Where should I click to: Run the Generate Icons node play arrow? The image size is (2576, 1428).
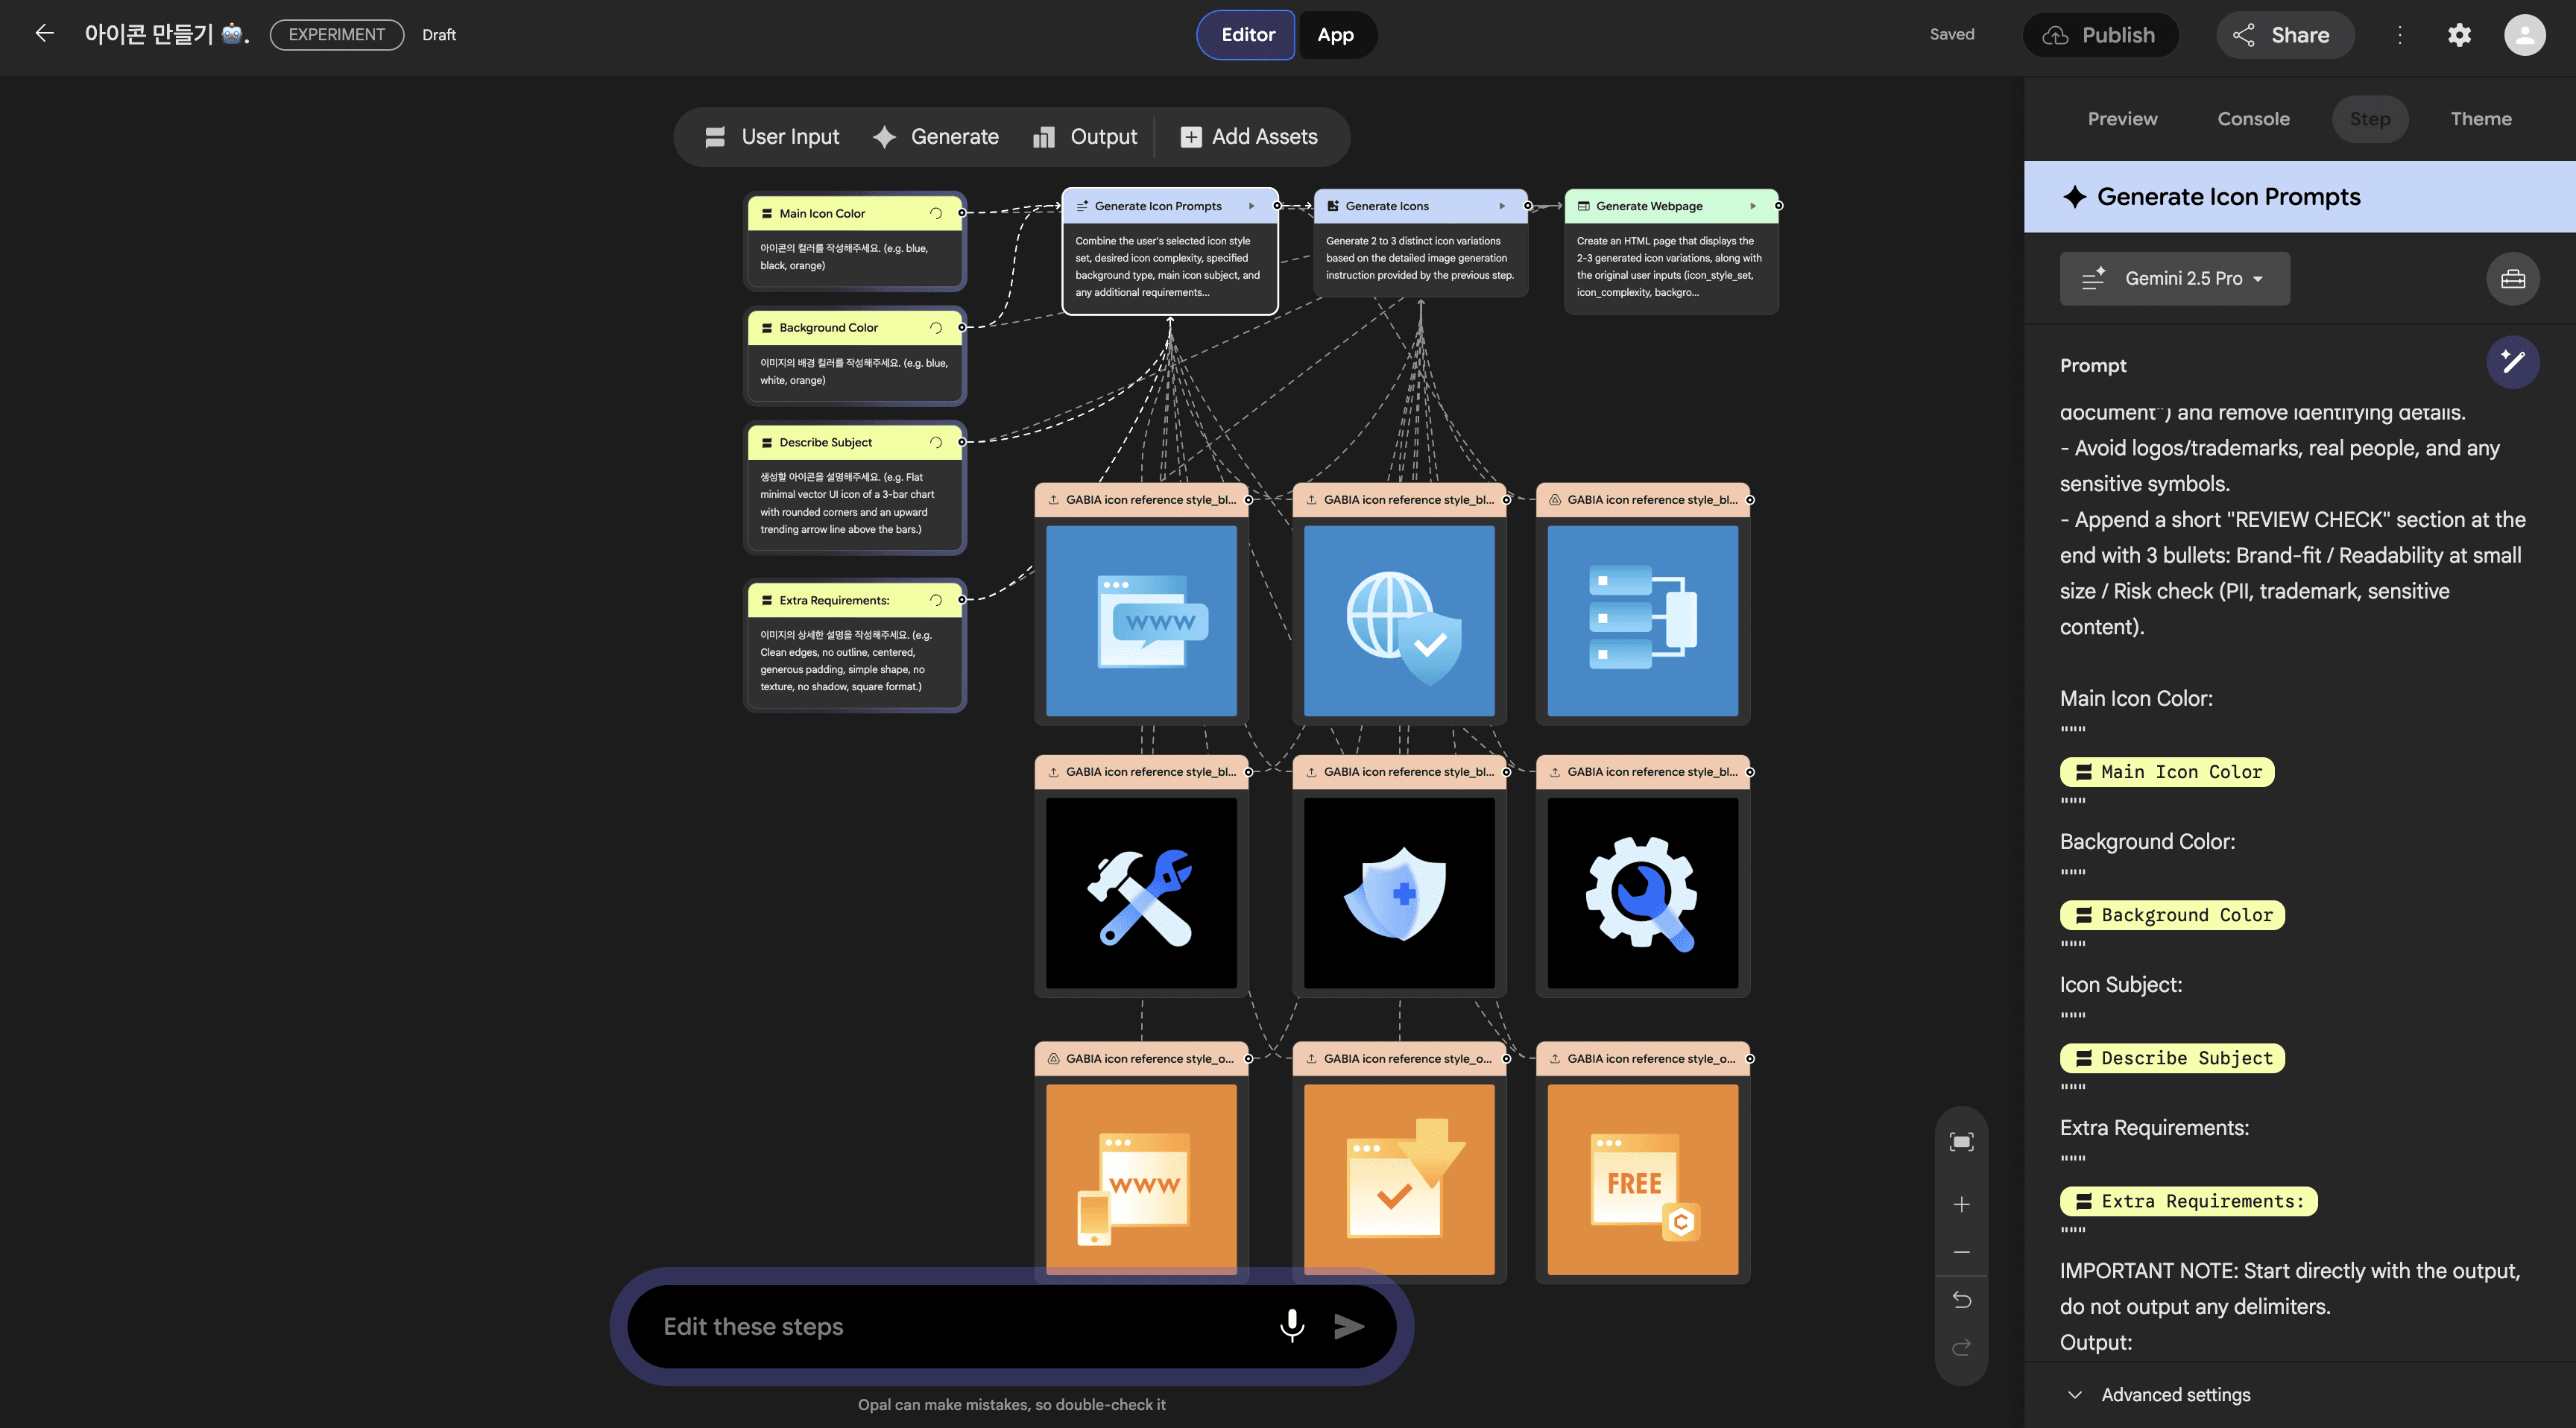1501,206
